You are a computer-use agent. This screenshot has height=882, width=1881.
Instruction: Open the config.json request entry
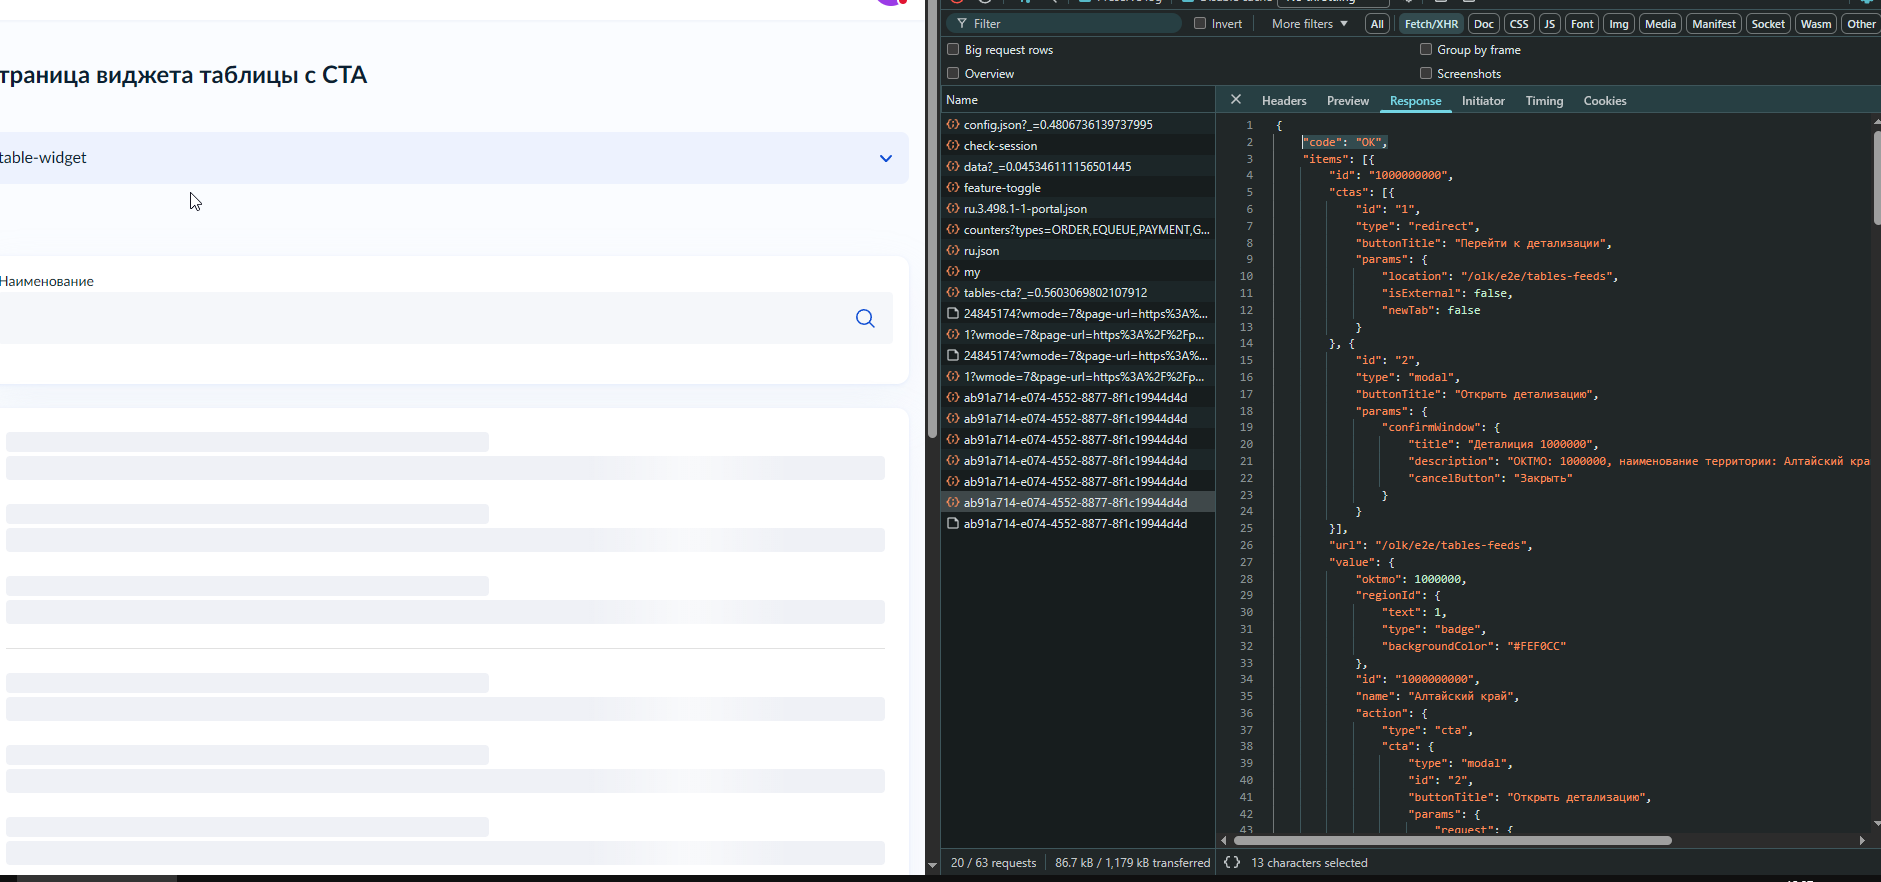click(x=1057, y=125)
